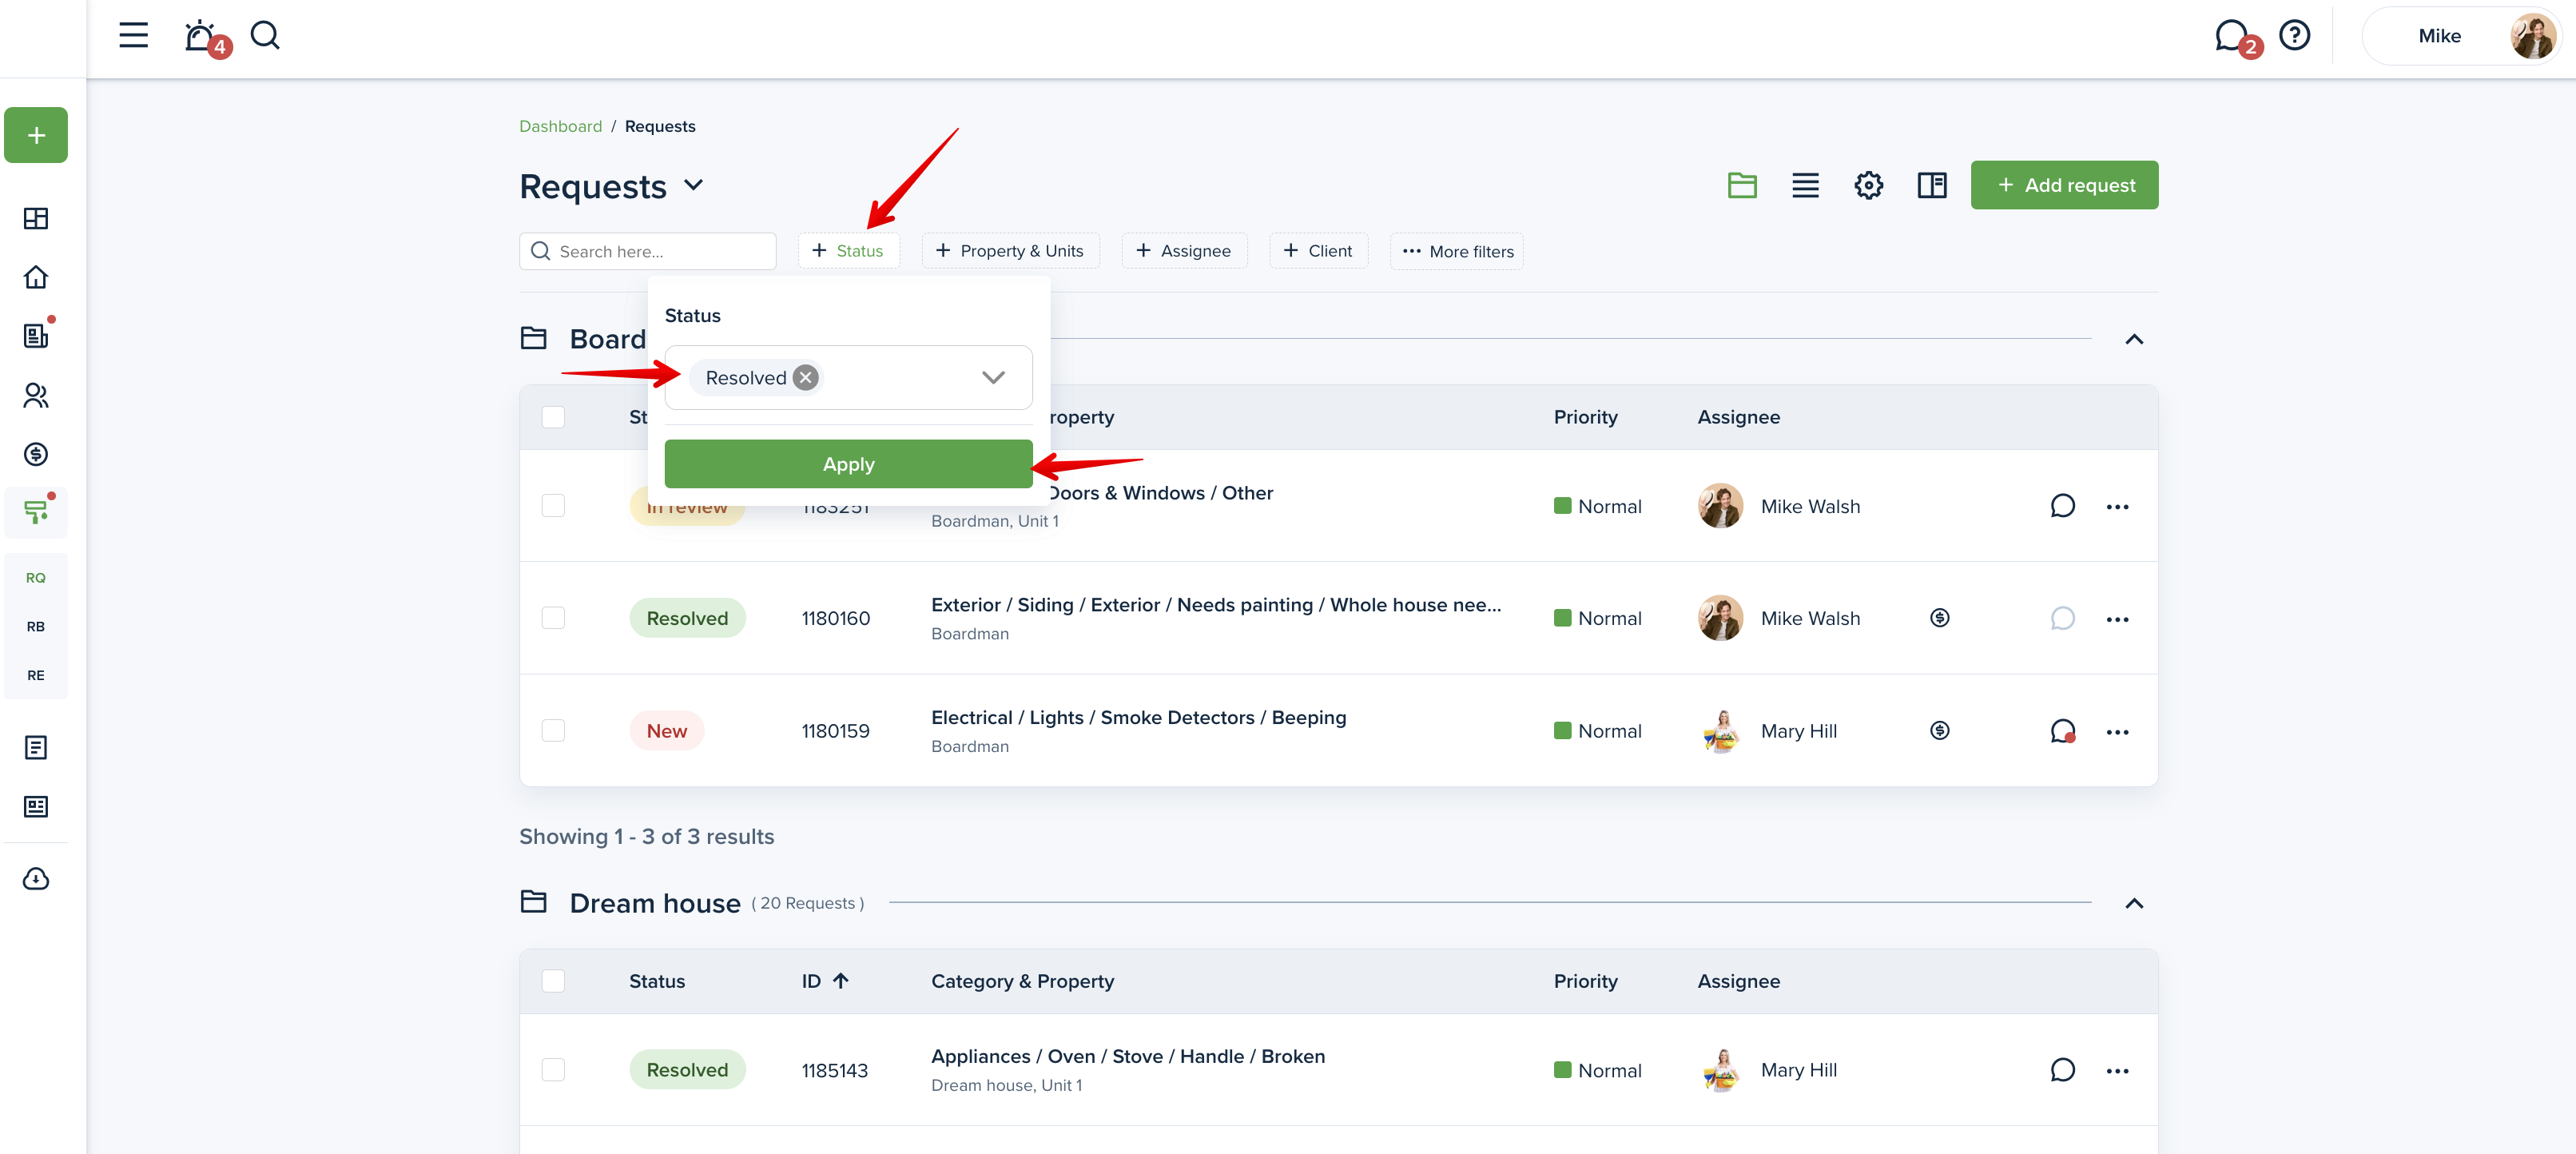Click the search magnifier in top bar

coord(265,36)
